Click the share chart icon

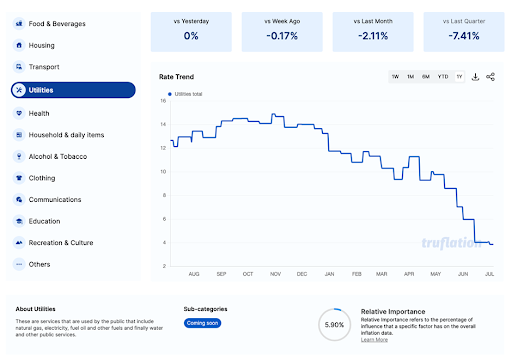coord(490,77)
